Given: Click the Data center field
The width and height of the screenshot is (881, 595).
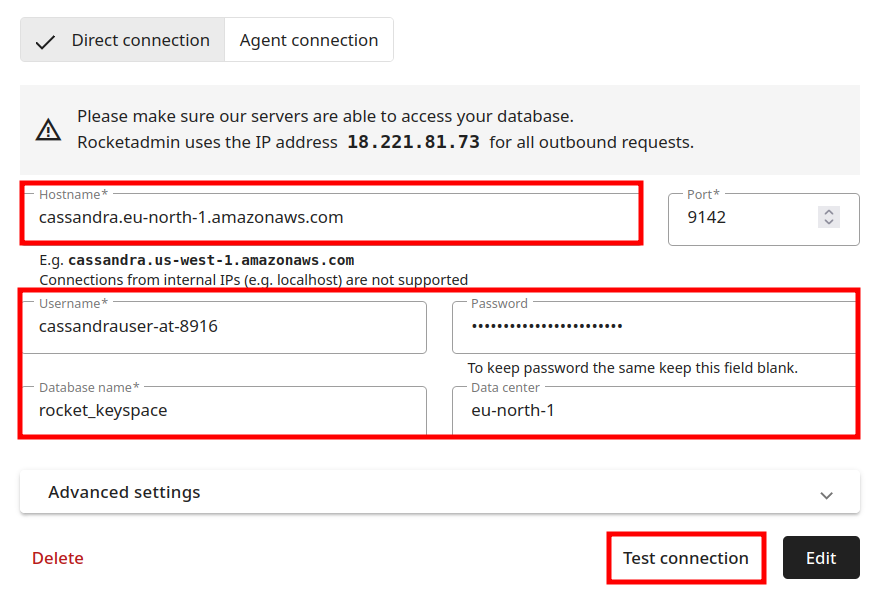Looking at the screenshot, I should click(655, 410).
